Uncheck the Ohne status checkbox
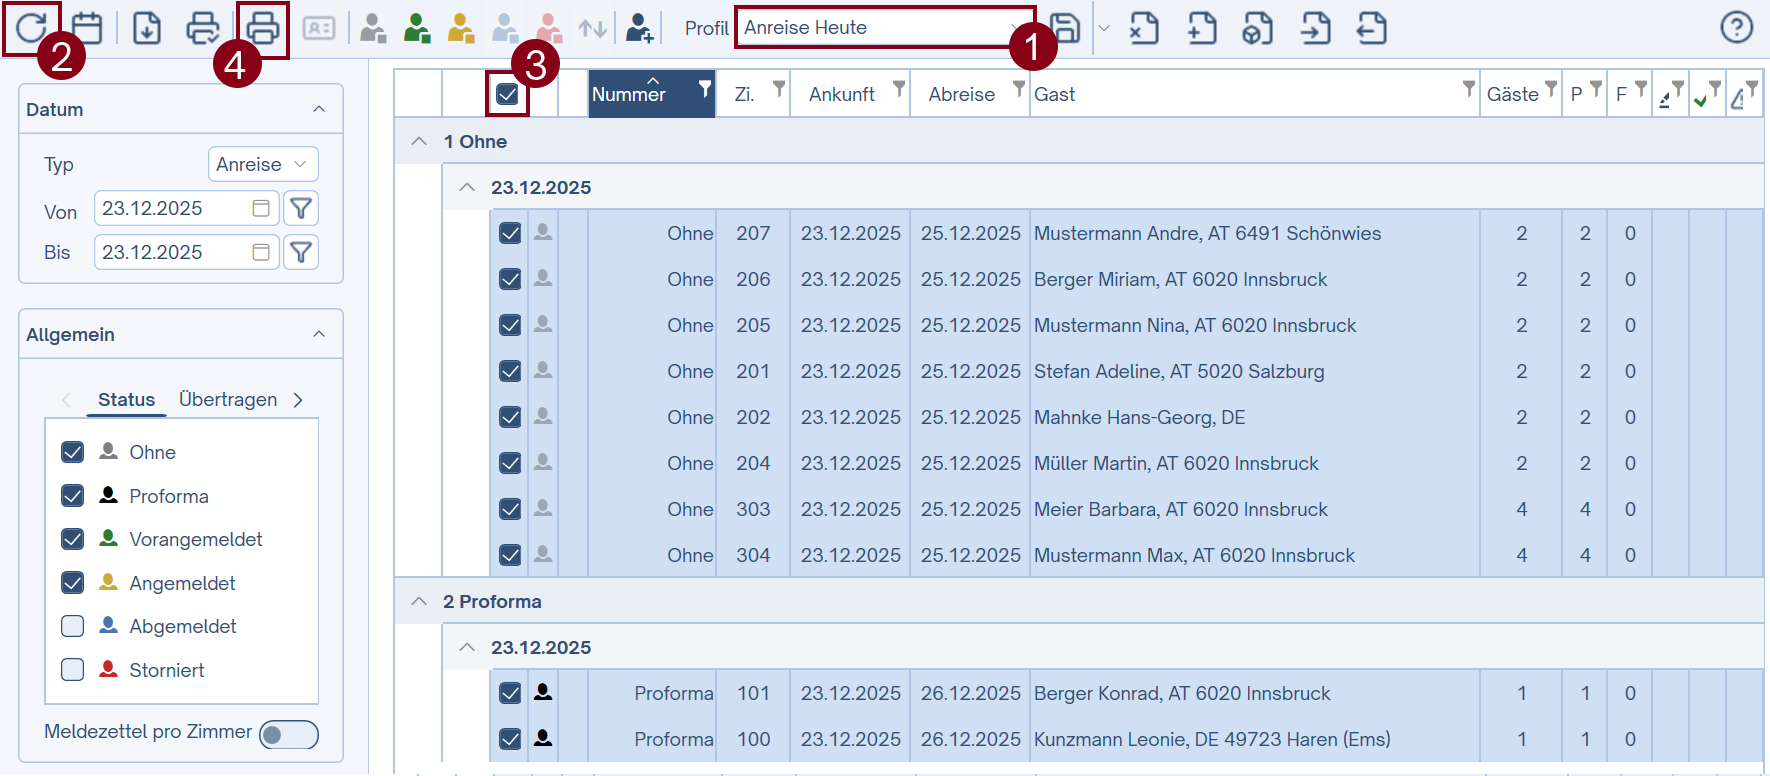 click(72, 452)
